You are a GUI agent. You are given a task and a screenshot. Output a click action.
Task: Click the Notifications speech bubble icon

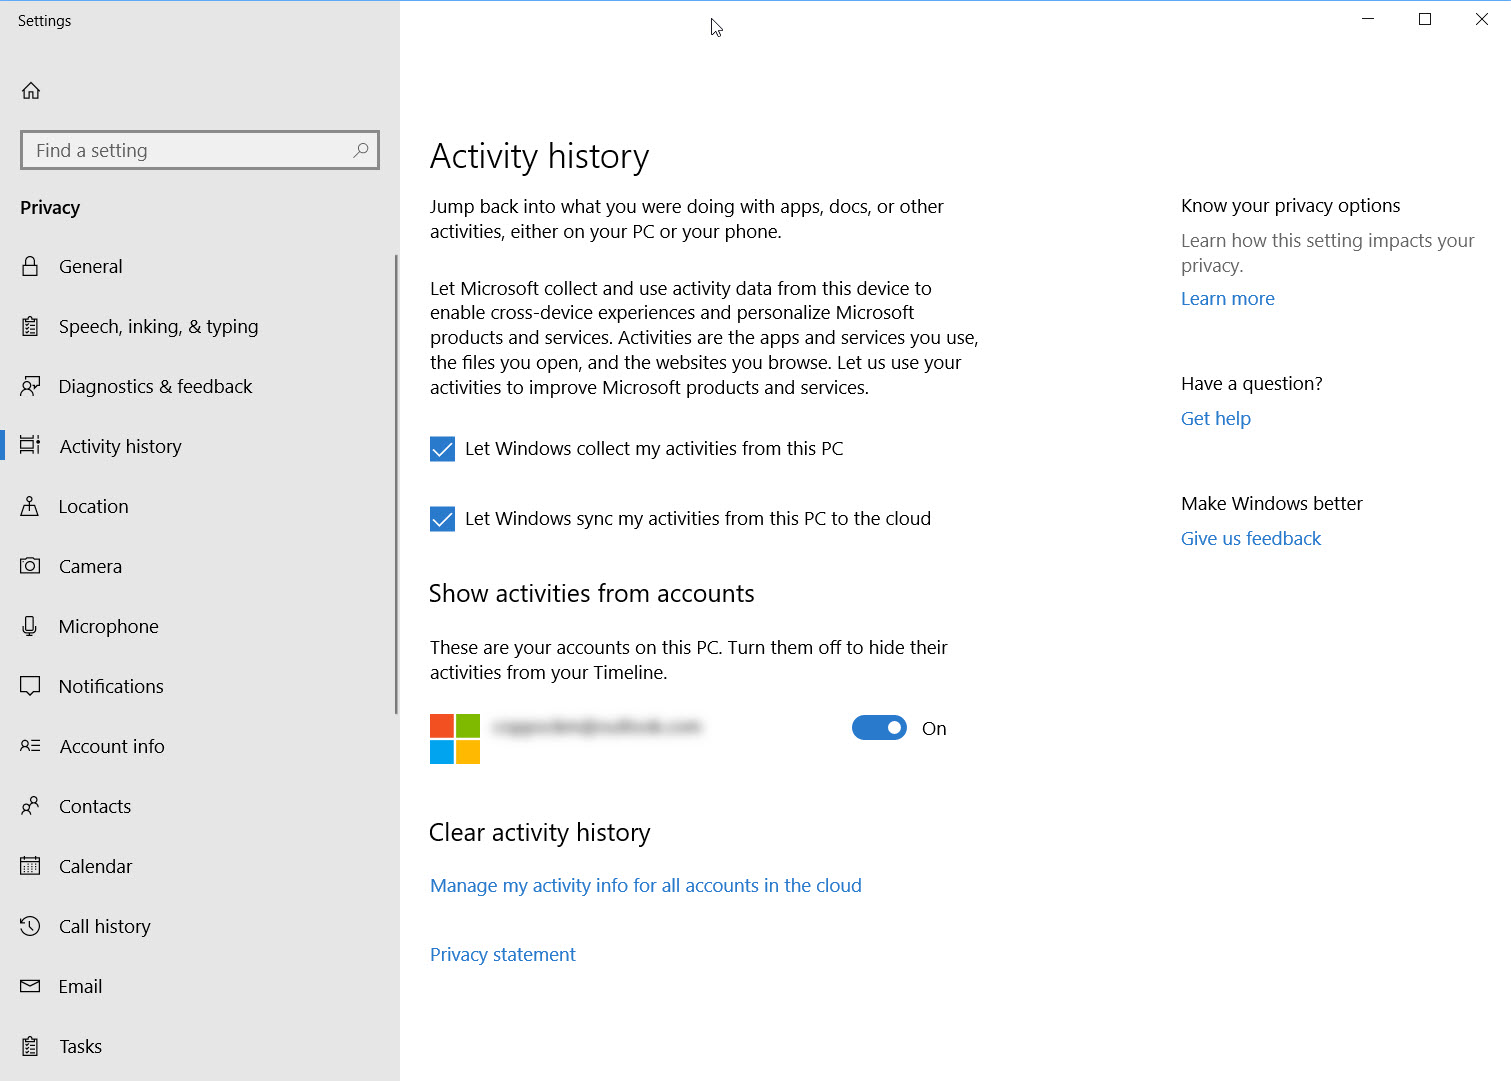click(30, 686)
